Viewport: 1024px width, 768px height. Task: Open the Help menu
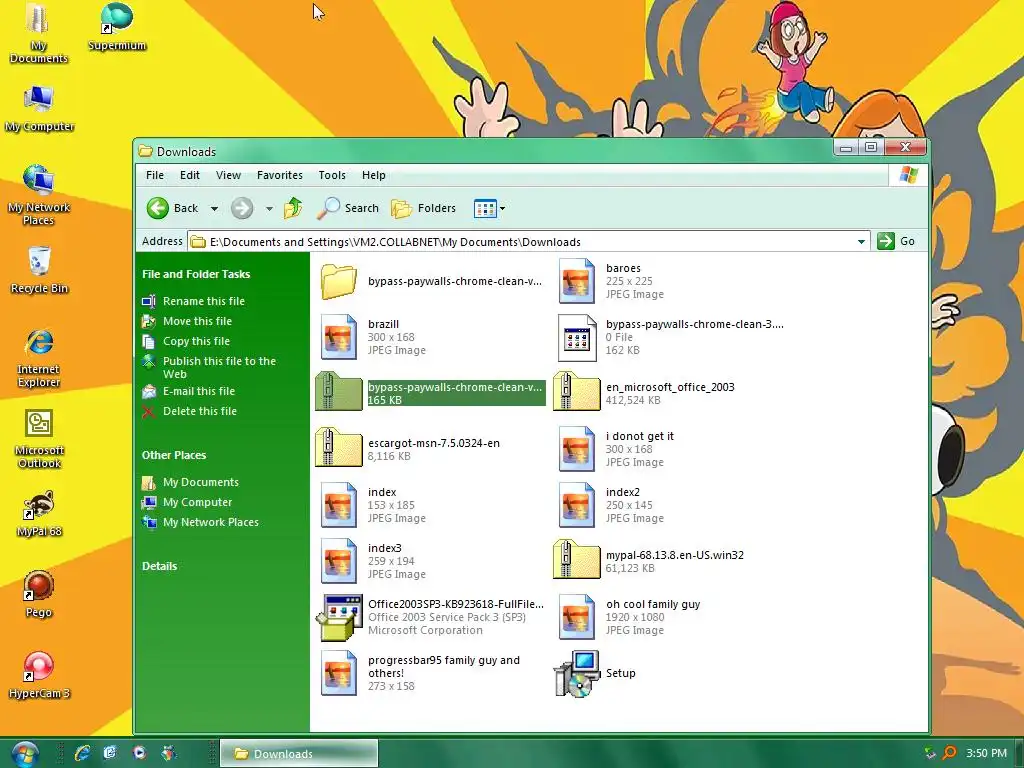[x=374, y=175]
